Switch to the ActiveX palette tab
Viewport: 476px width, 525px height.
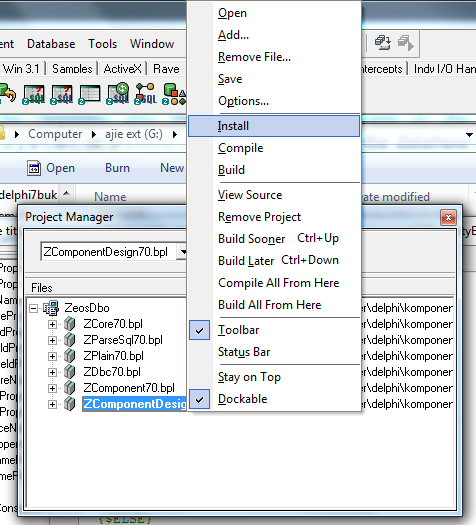(x=123, y=69)
